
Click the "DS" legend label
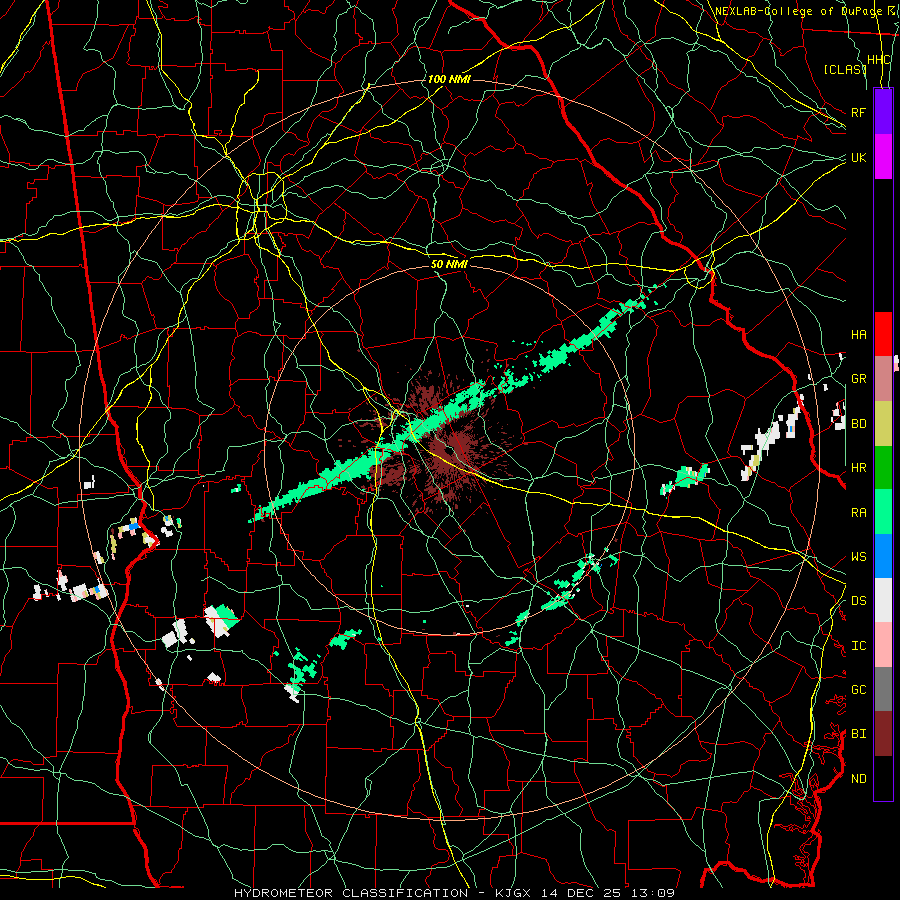(858, 601)
